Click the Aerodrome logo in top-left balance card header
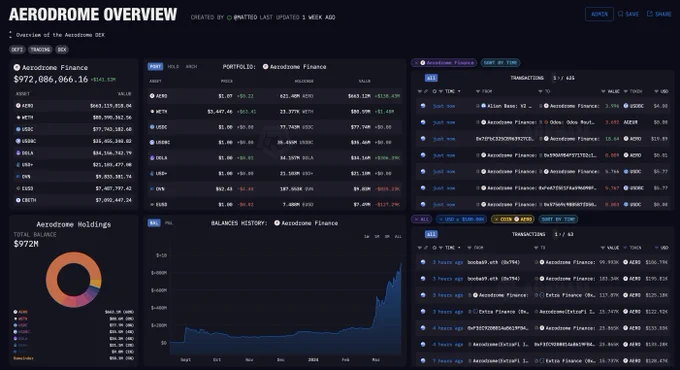The width and height of the screenshot is (680, 370). tap(17, 67)
